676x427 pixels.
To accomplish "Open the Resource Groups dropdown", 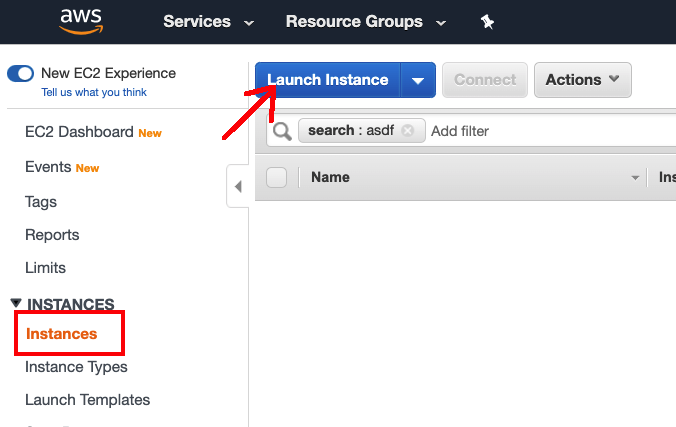I will click(366, 22).
